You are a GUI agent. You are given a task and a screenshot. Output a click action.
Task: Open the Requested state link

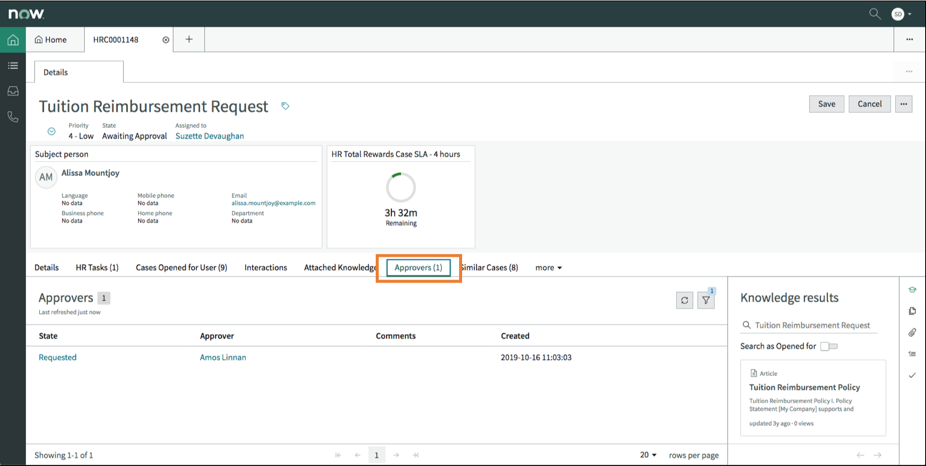(x=57, y=357)
